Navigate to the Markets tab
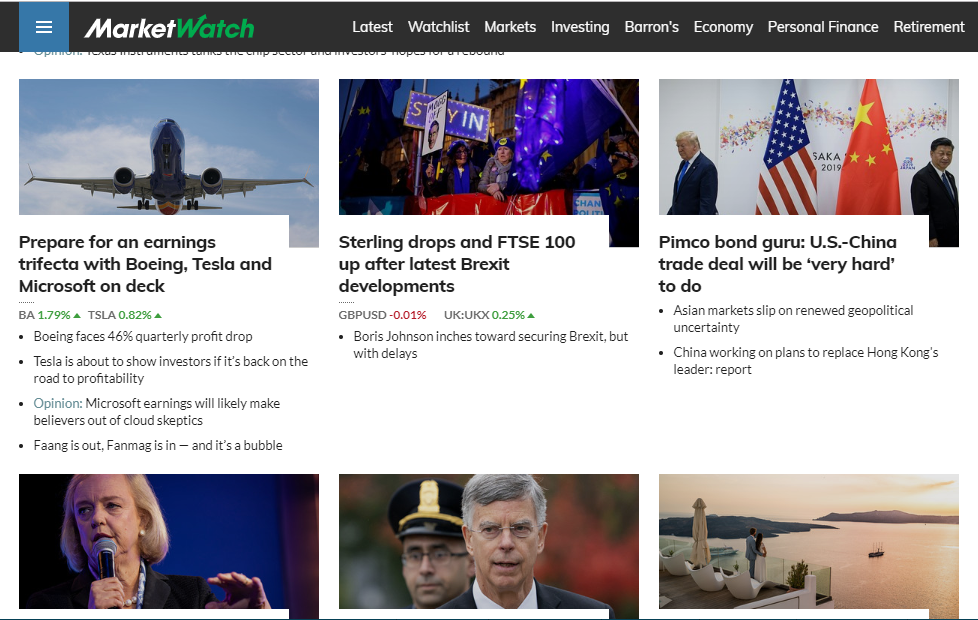Image resolution: width=978 pixels, height=620 pixels. point(510,27)
